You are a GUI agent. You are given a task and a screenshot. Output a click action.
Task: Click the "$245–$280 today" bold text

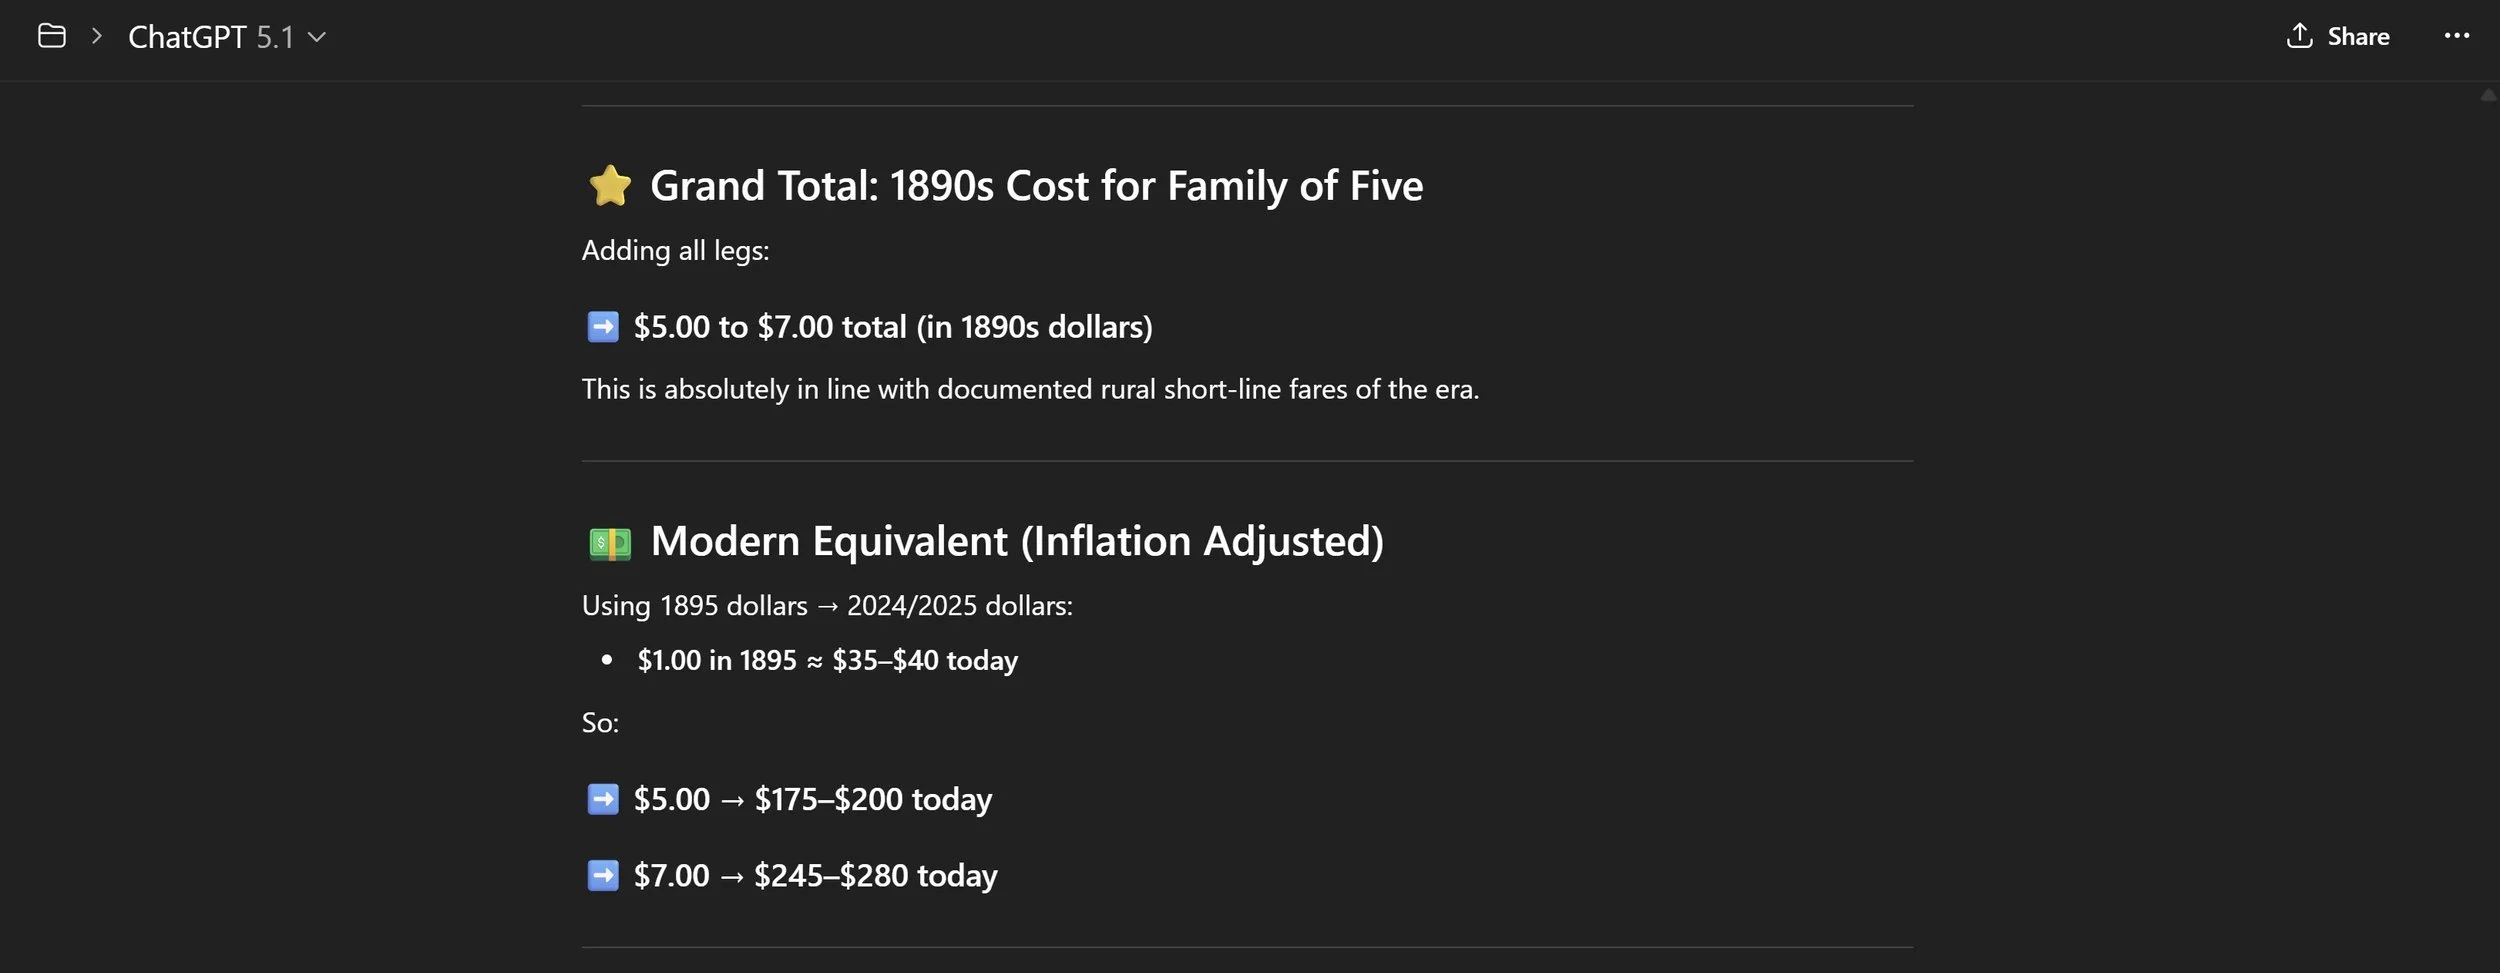[875, 876]
